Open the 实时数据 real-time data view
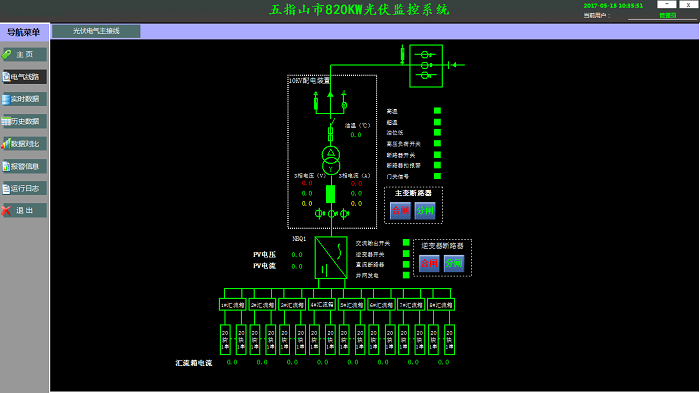Viewport: 700px width, 393px height. 24,99
